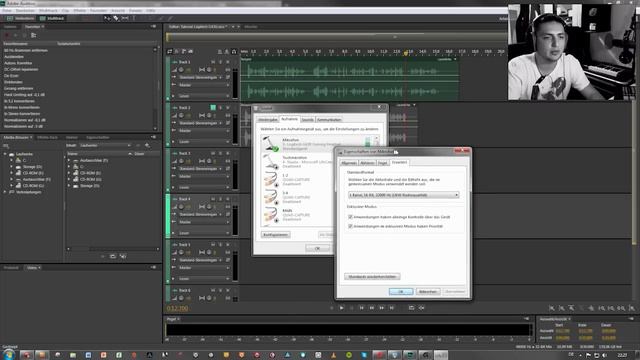Open the Windows Start button
Image resolution: width=640 pixels, height=360 pixels.
coord(9,355)
